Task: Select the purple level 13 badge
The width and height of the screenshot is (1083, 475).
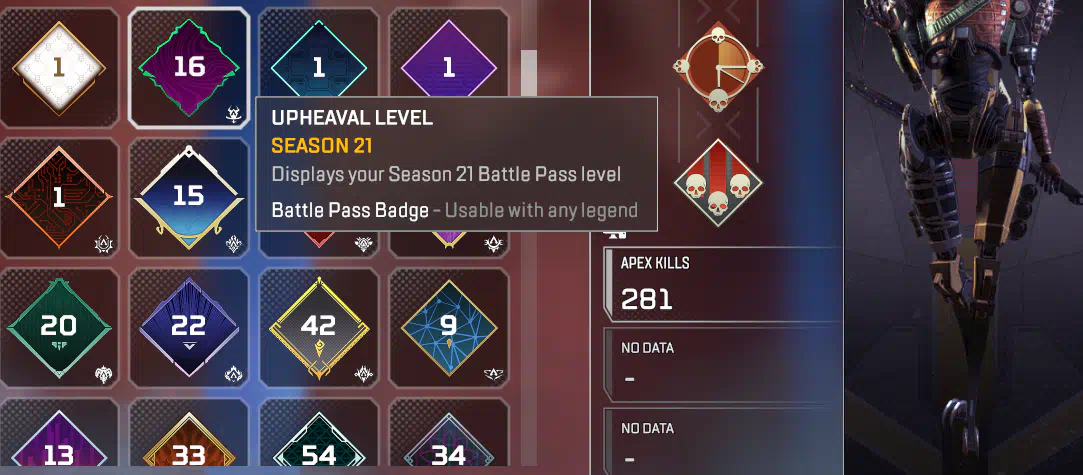Action: point(59,436)
